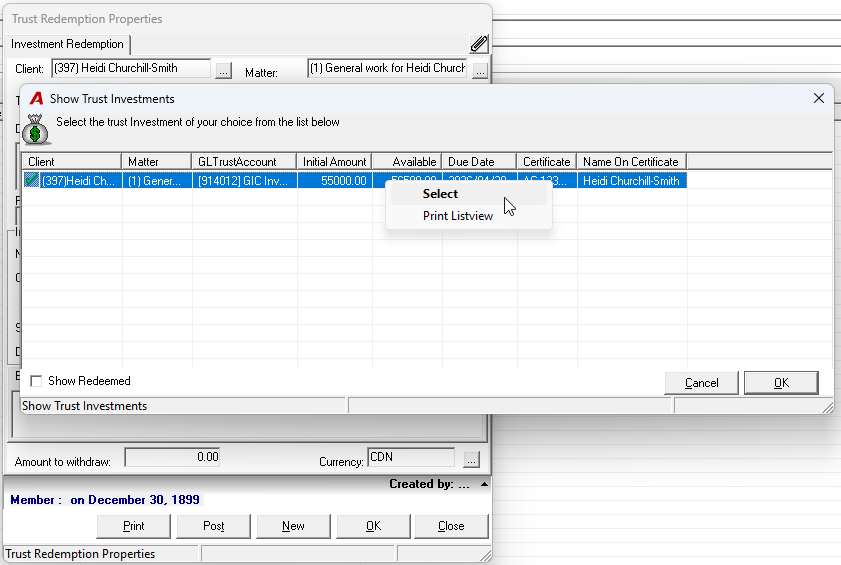Confirm with OK in Trust Investments dialog
This screenshot has height=565, width=841.
coord(781,383)
